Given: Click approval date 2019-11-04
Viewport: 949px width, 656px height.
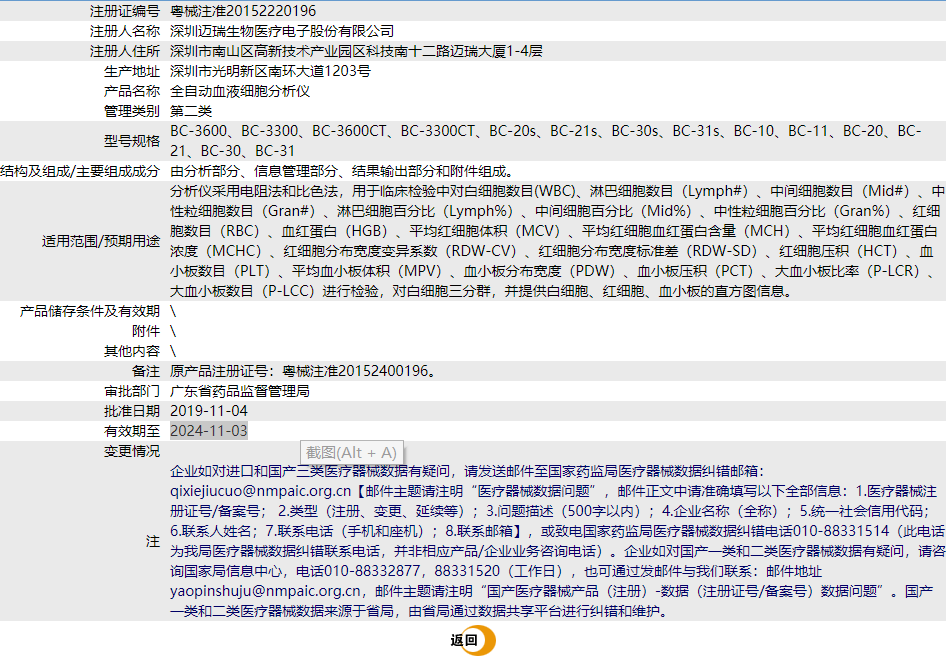Looking at the screenshot, I should pyautogui.click(x=209, y=411).
